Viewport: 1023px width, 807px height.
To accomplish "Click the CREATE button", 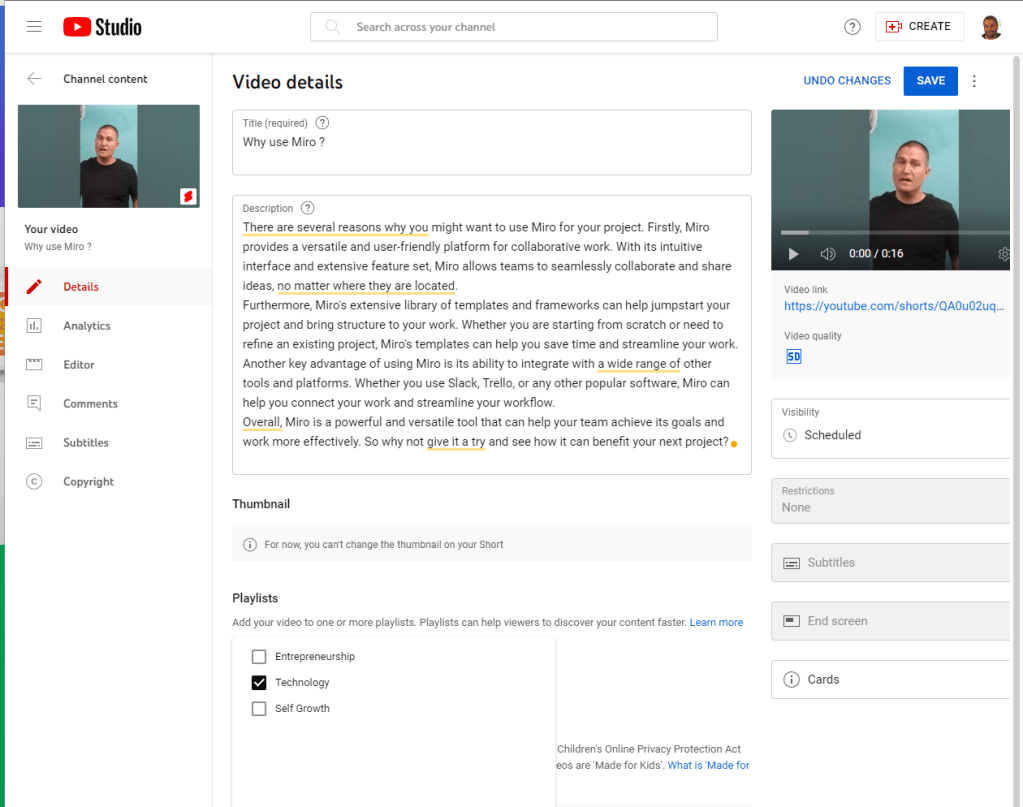I will (919, 27).
